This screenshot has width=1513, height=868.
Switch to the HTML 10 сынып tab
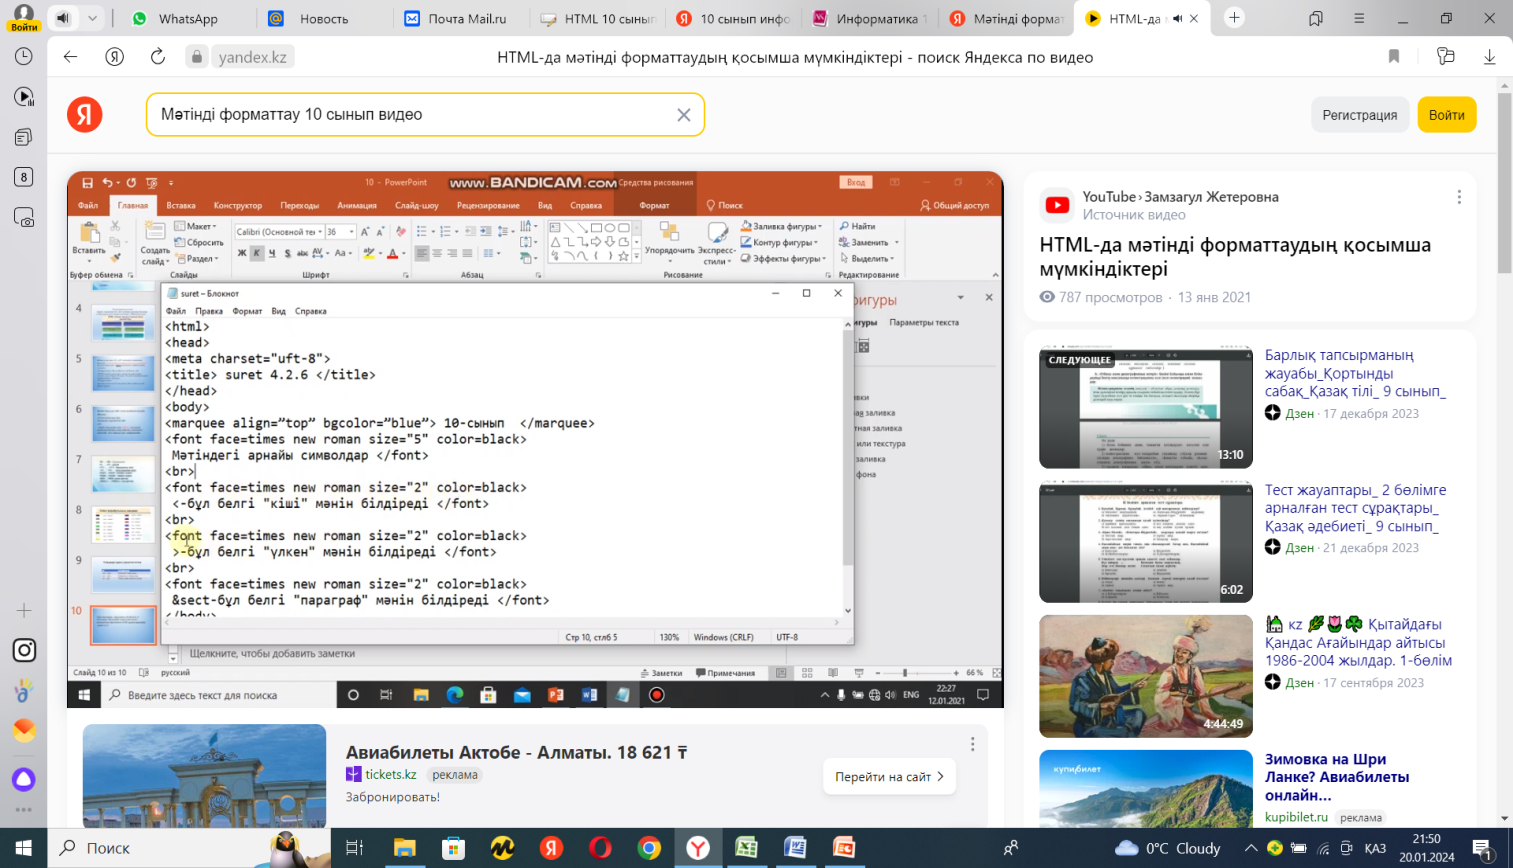coord(598,18)
